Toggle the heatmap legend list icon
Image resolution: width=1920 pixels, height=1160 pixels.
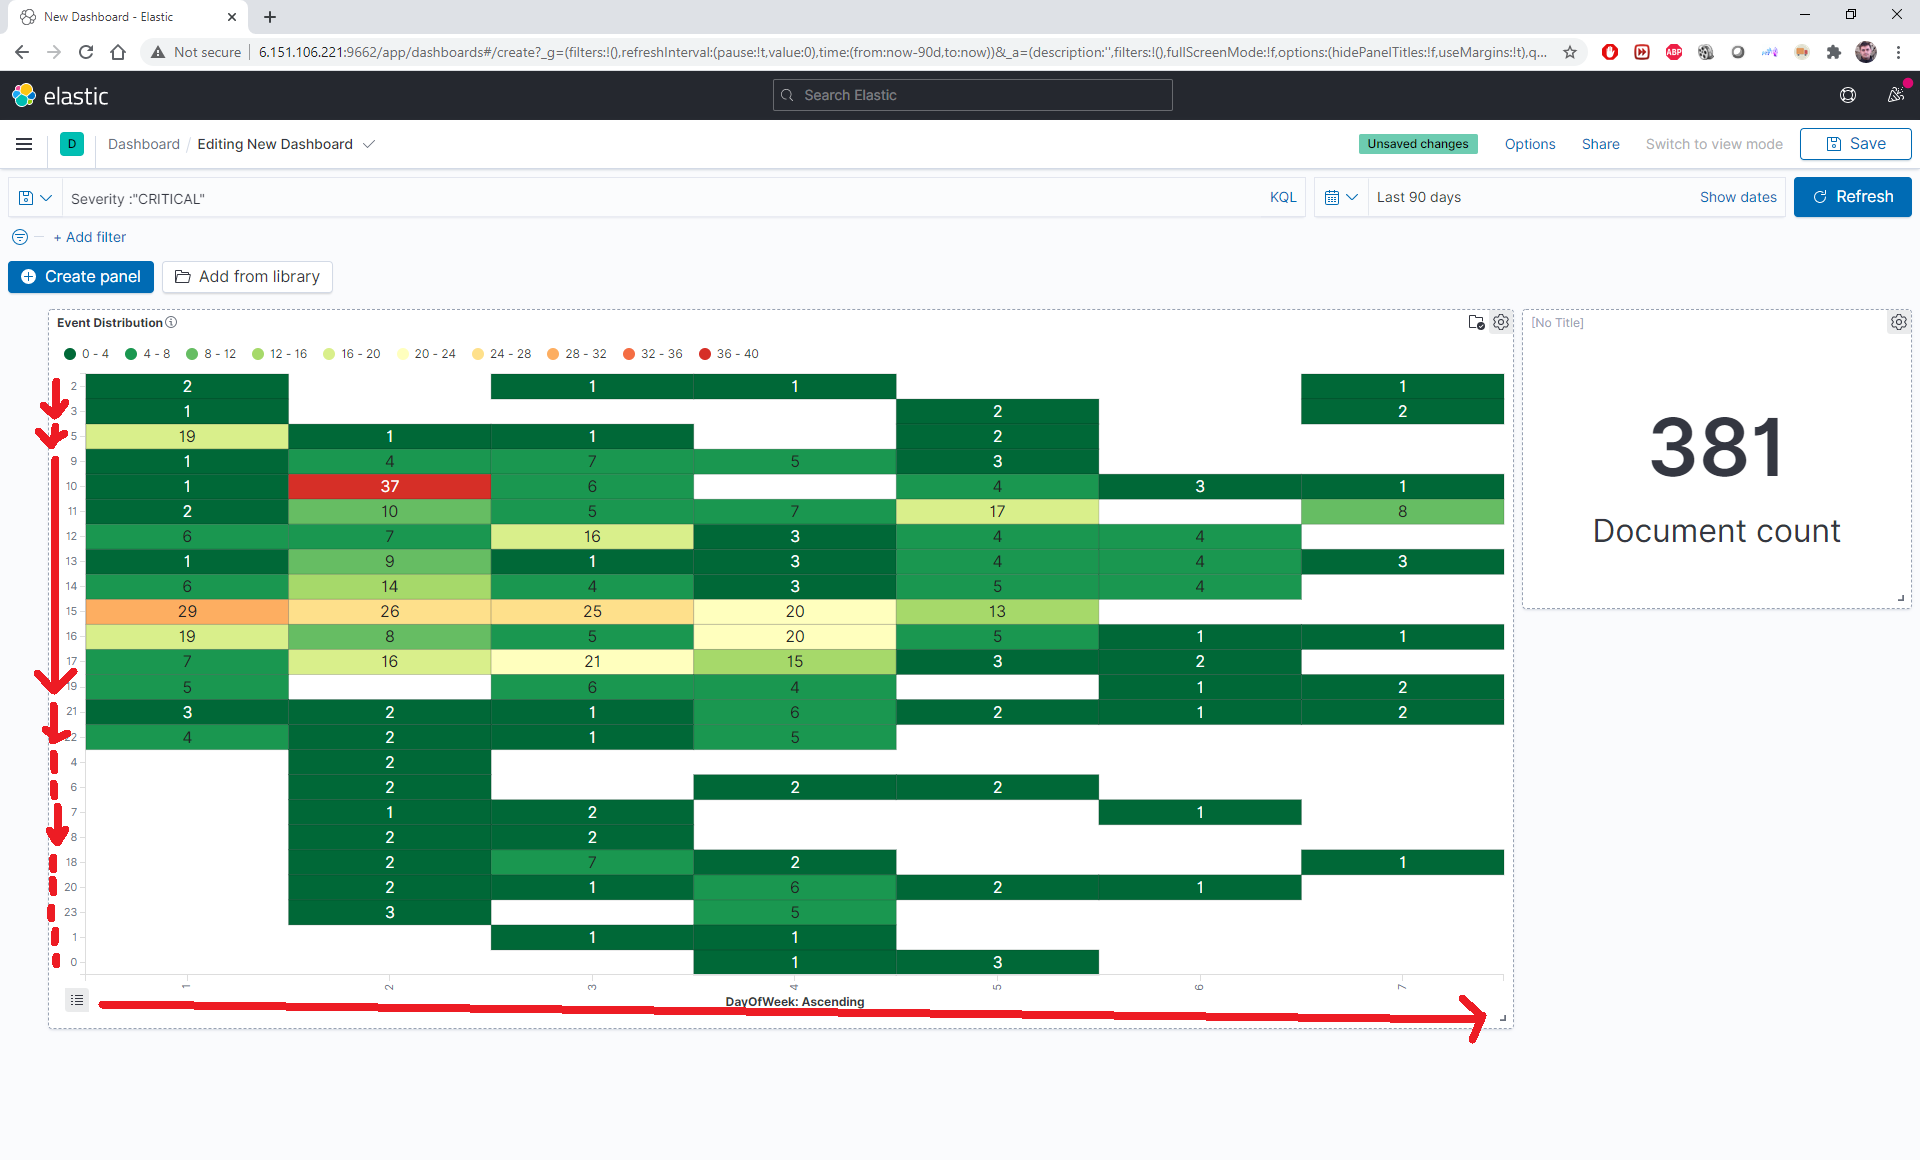[x=77, y=1000]
